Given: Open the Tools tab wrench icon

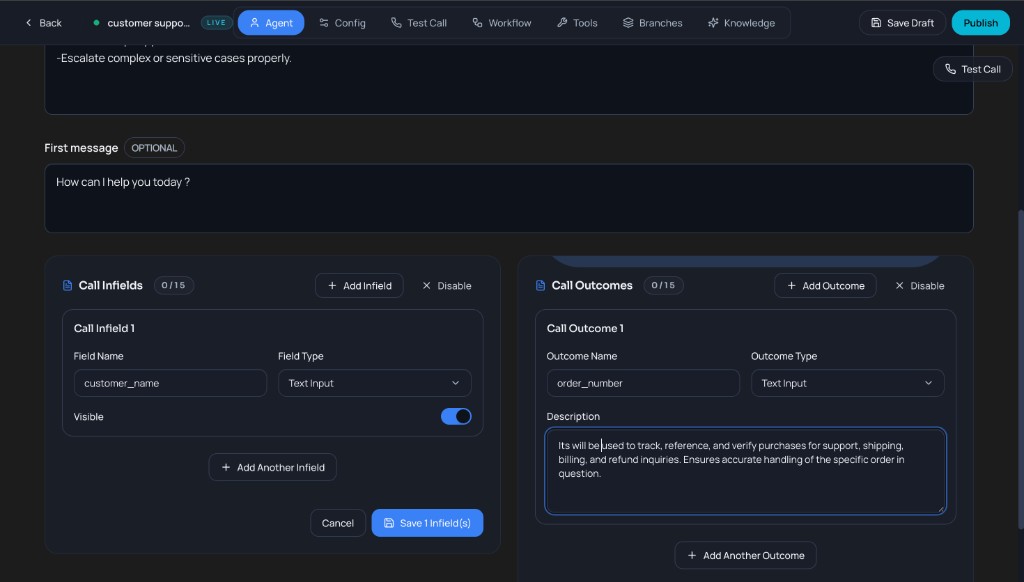Looking at the screenshot, I should [x=562, y=23].
